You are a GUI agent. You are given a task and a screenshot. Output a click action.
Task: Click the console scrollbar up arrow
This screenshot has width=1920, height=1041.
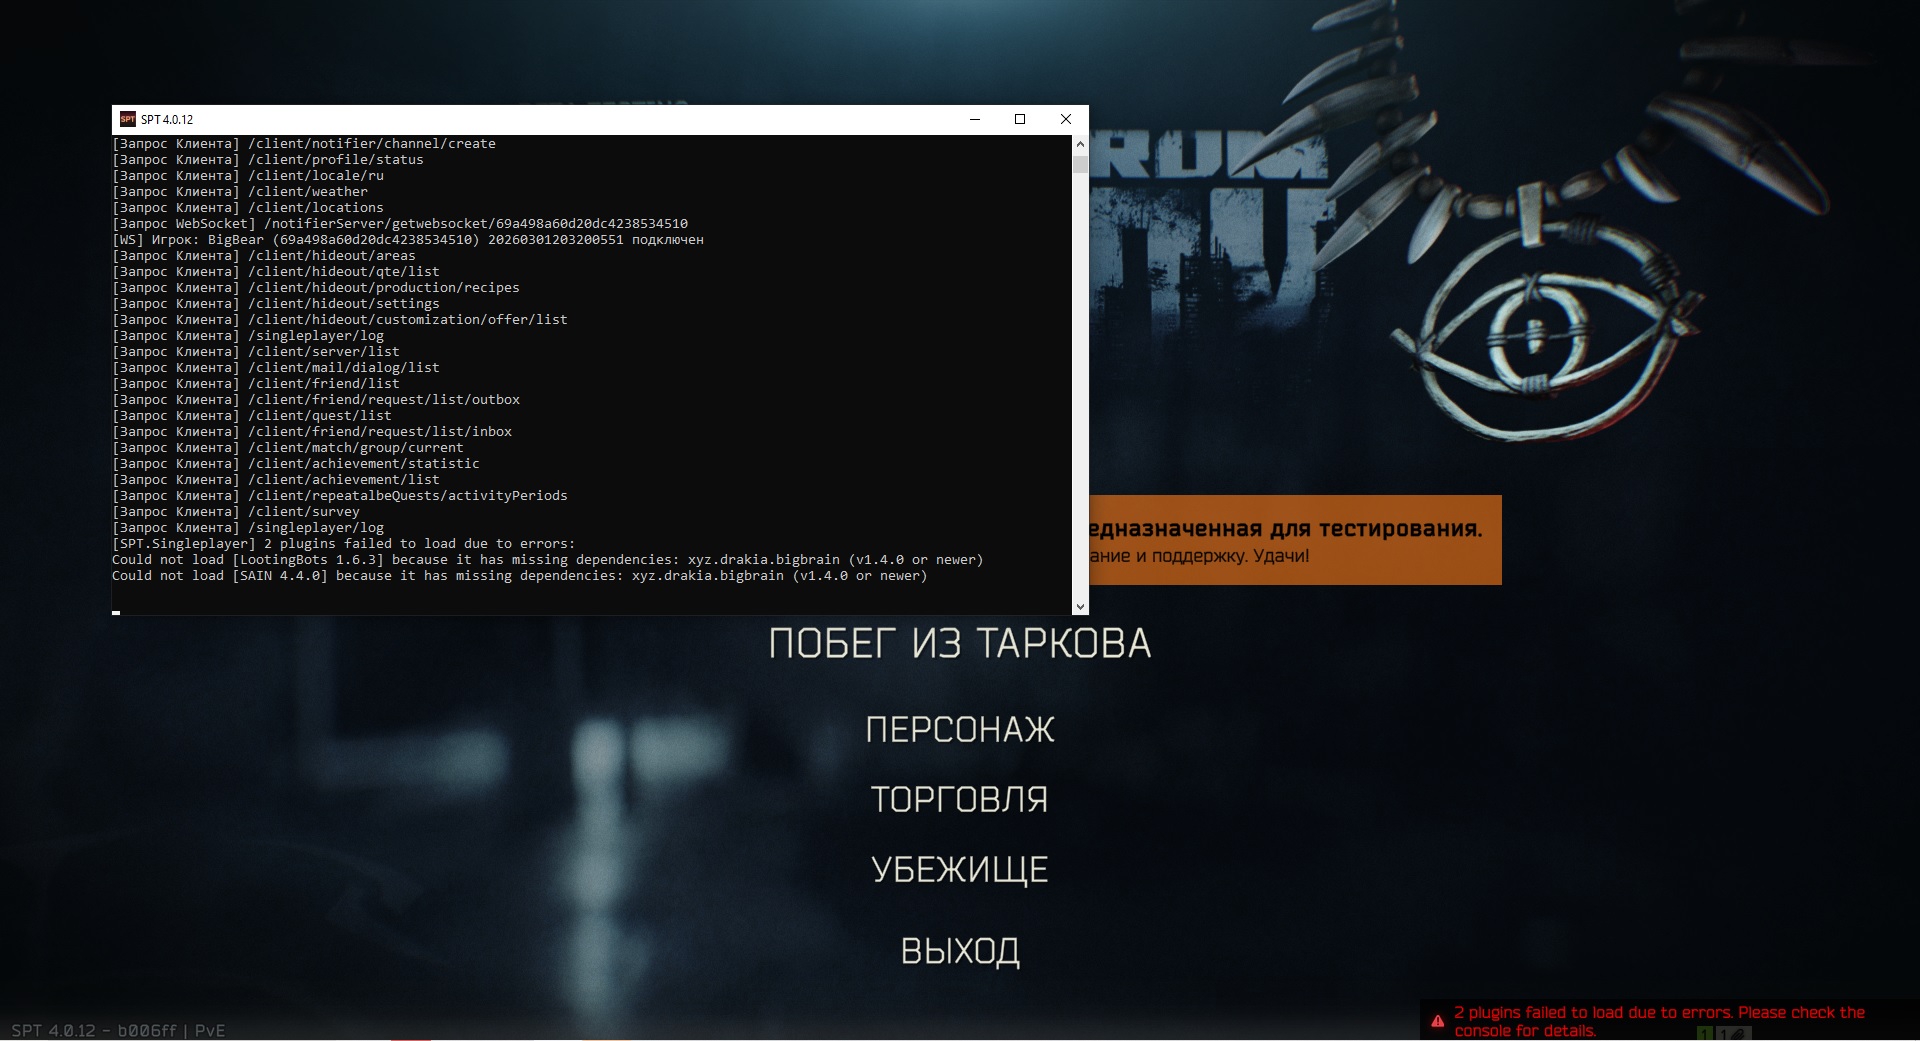tap(1080, 144)
